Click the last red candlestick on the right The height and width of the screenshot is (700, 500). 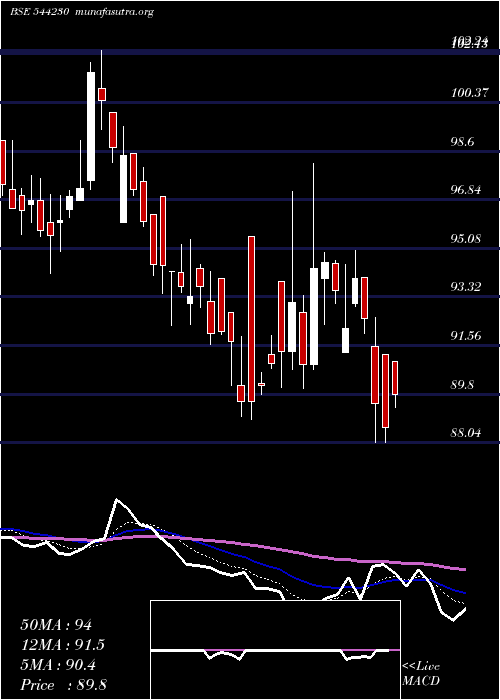[395, 378]
